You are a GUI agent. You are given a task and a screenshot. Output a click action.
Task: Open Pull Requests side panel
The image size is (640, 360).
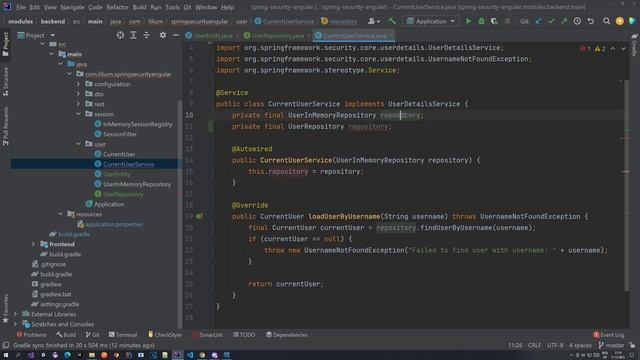(x=5, y=127)
